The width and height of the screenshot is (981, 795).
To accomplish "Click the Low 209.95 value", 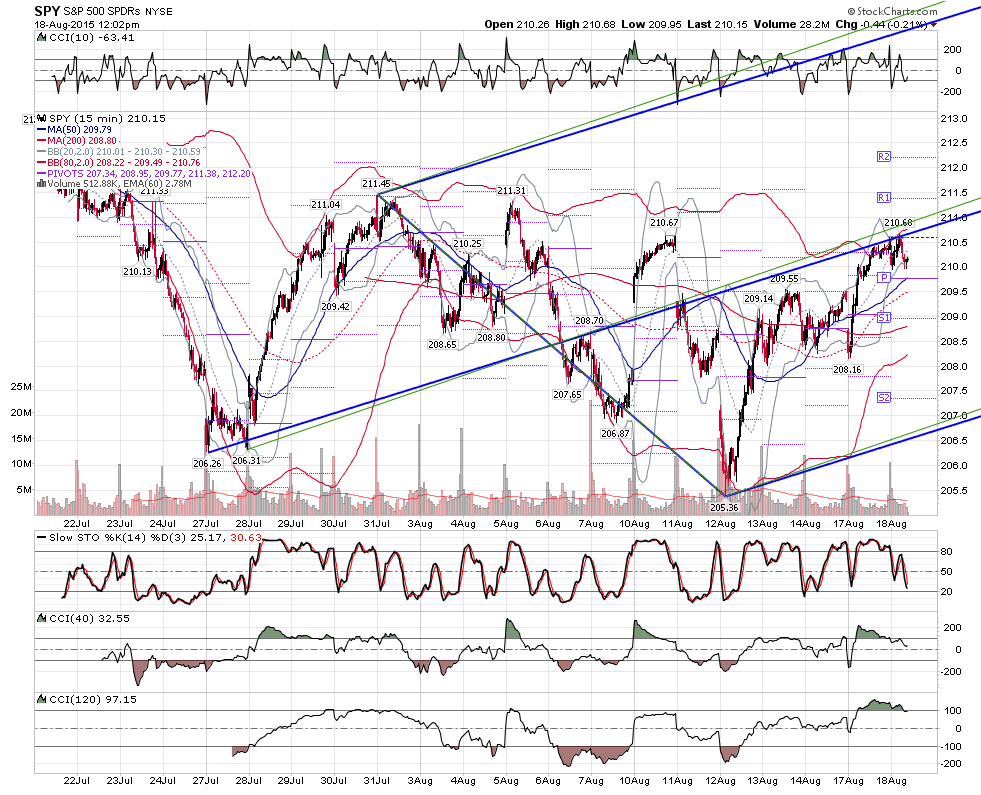I will point(651,24).
